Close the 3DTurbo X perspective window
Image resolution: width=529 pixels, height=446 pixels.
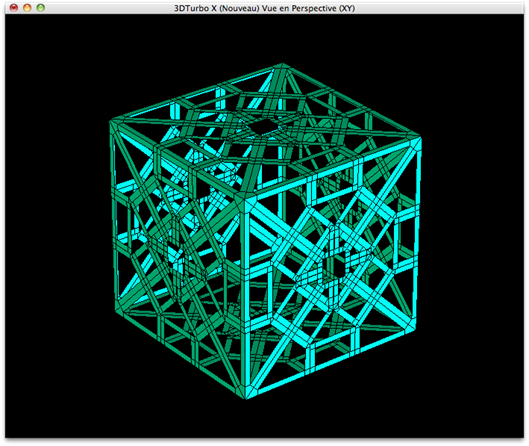[13, 8]
